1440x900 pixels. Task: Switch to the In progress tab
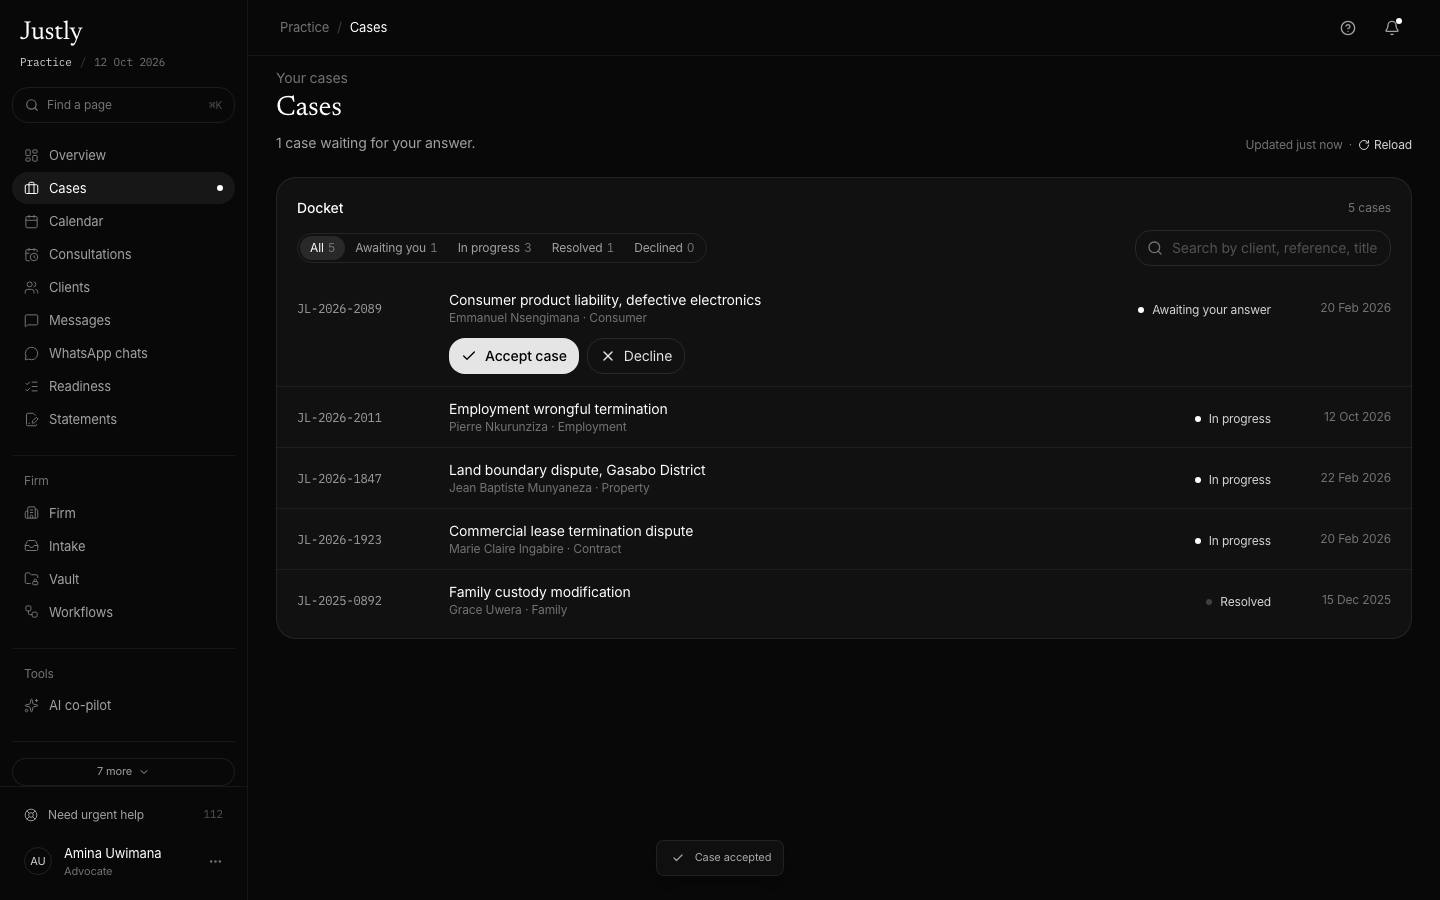[x=494, y=248]
